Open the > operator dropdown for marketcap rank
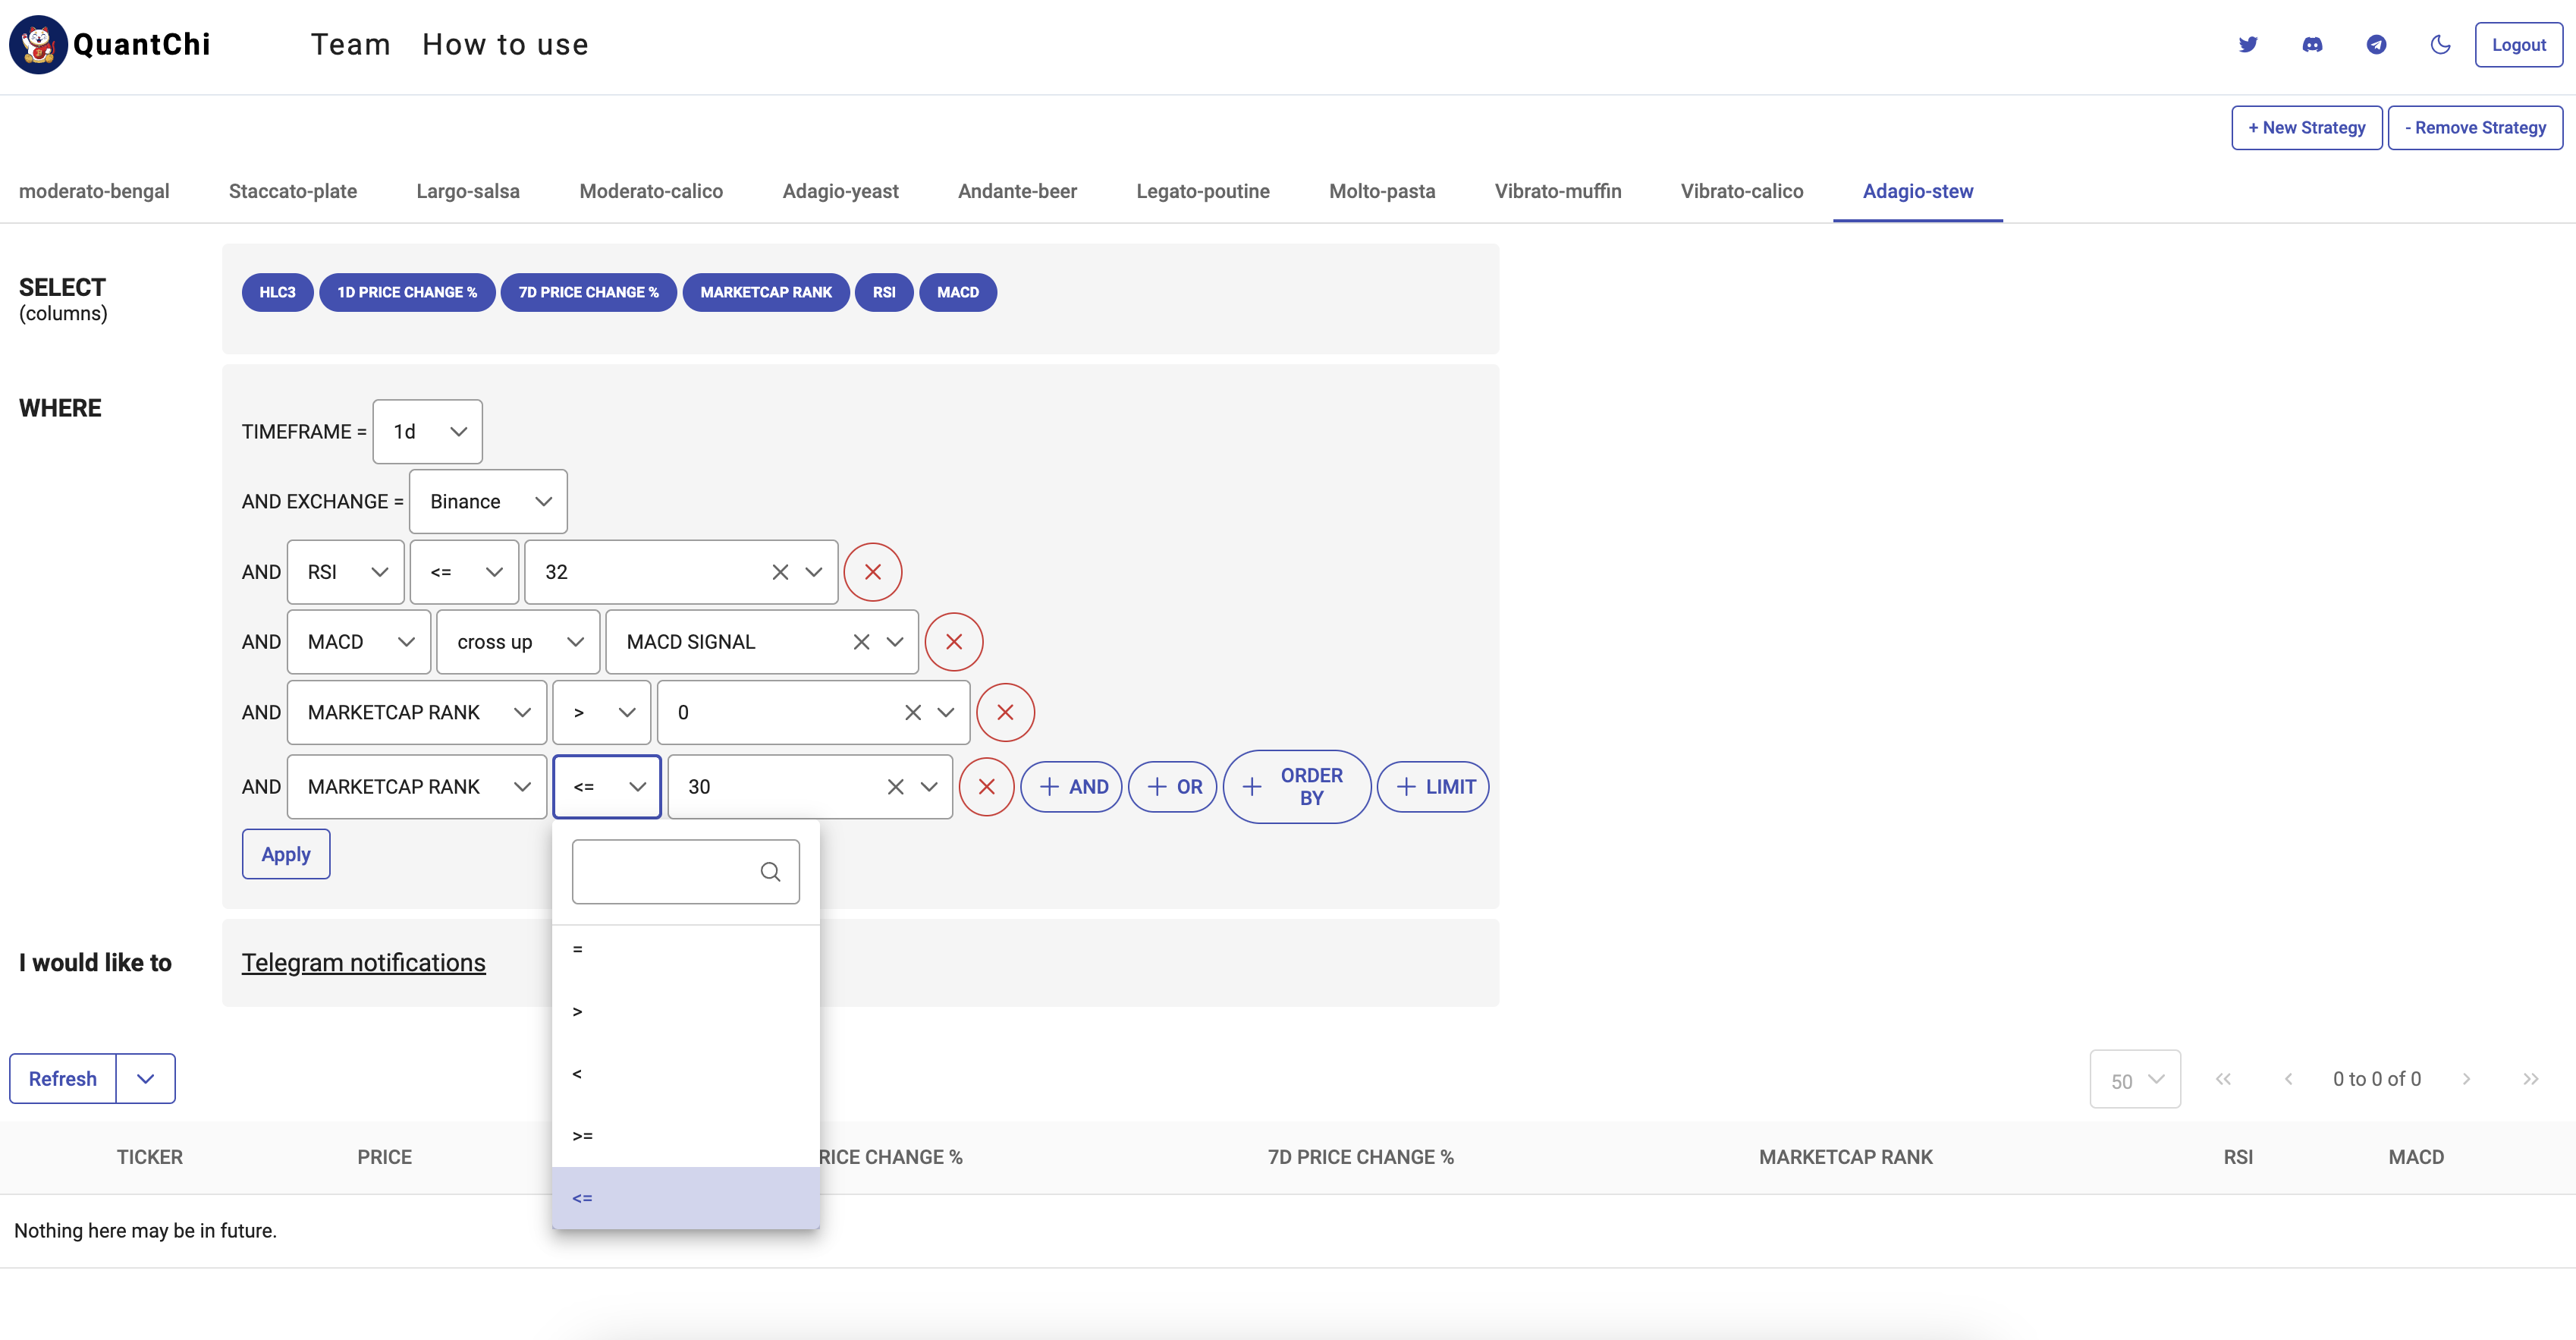The height and width of the screenshot is (1340, 2576). 602,712
